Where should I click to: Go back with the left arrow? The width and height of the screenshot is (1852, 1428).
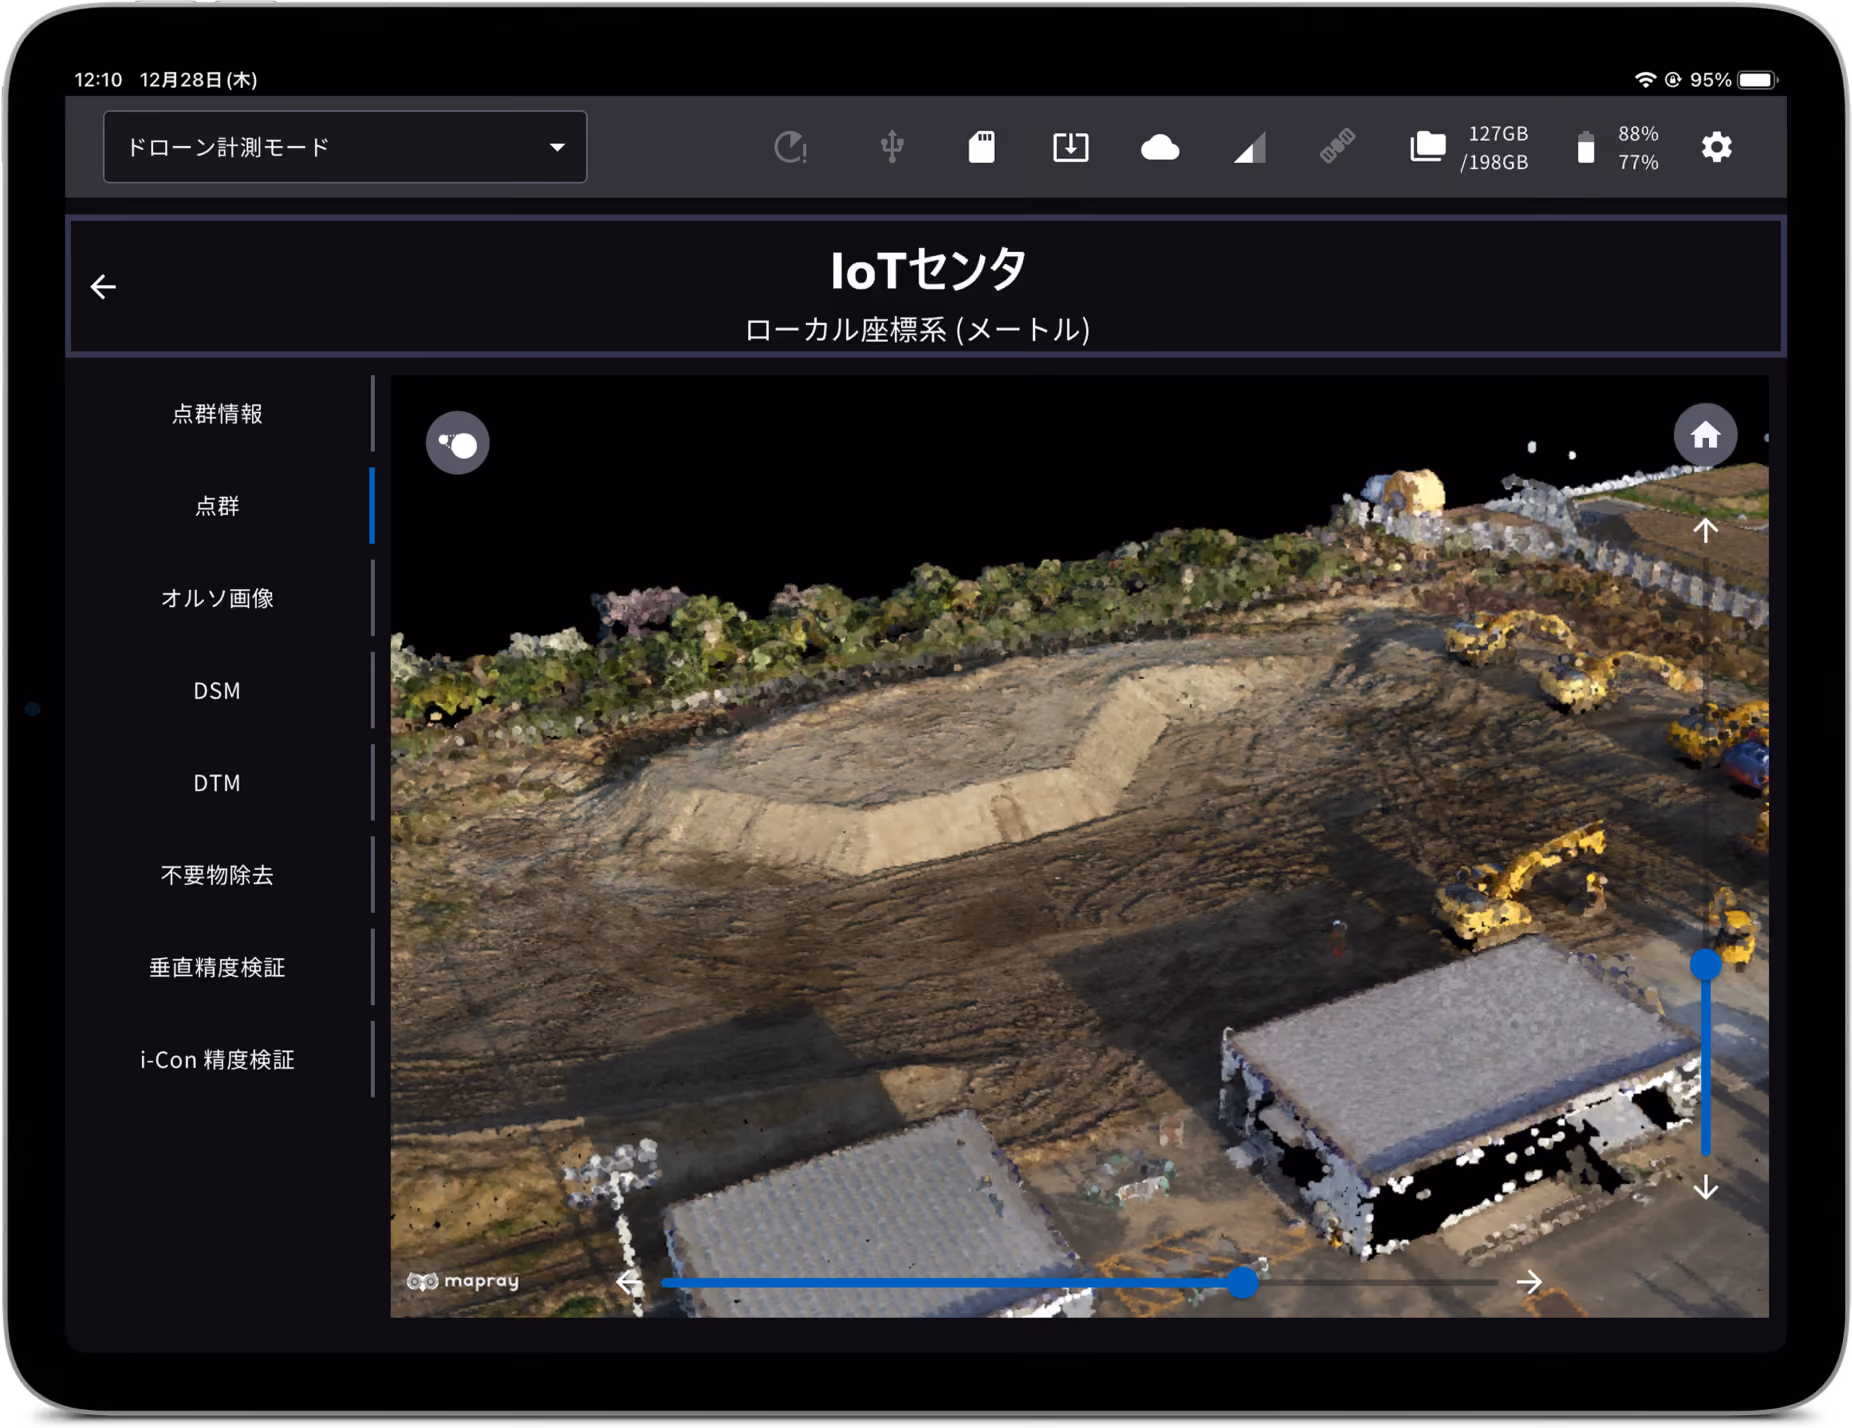103,287
